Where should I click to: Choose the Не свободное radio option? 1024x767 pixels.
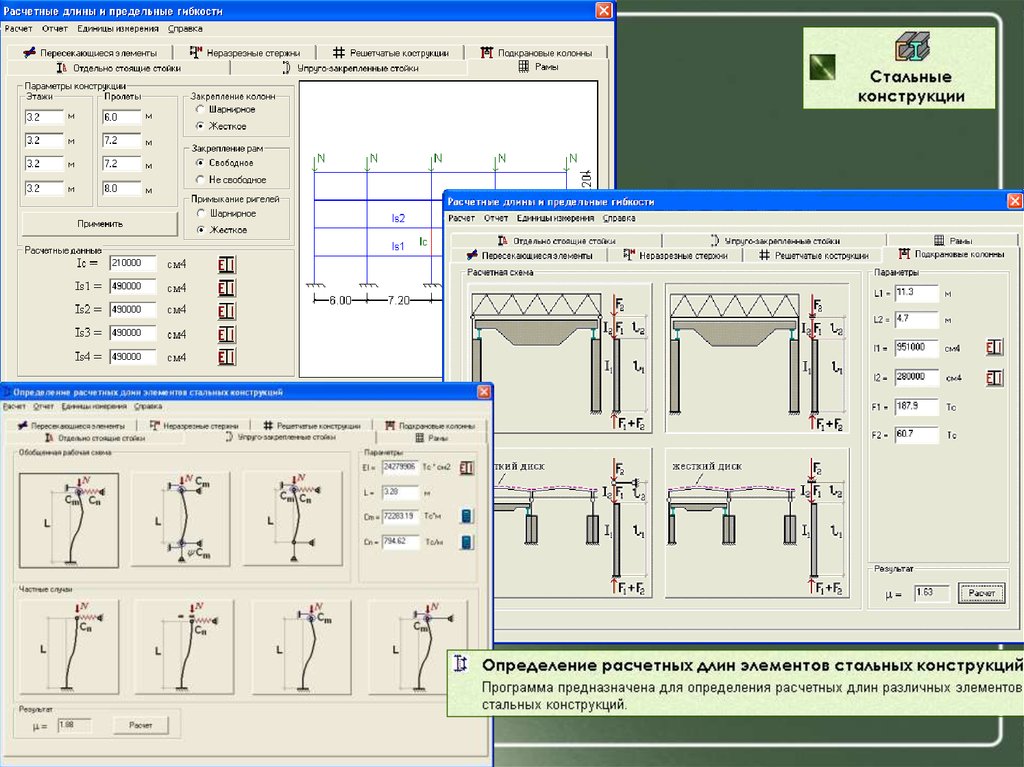pyautogui.click(x=201, y=180)
